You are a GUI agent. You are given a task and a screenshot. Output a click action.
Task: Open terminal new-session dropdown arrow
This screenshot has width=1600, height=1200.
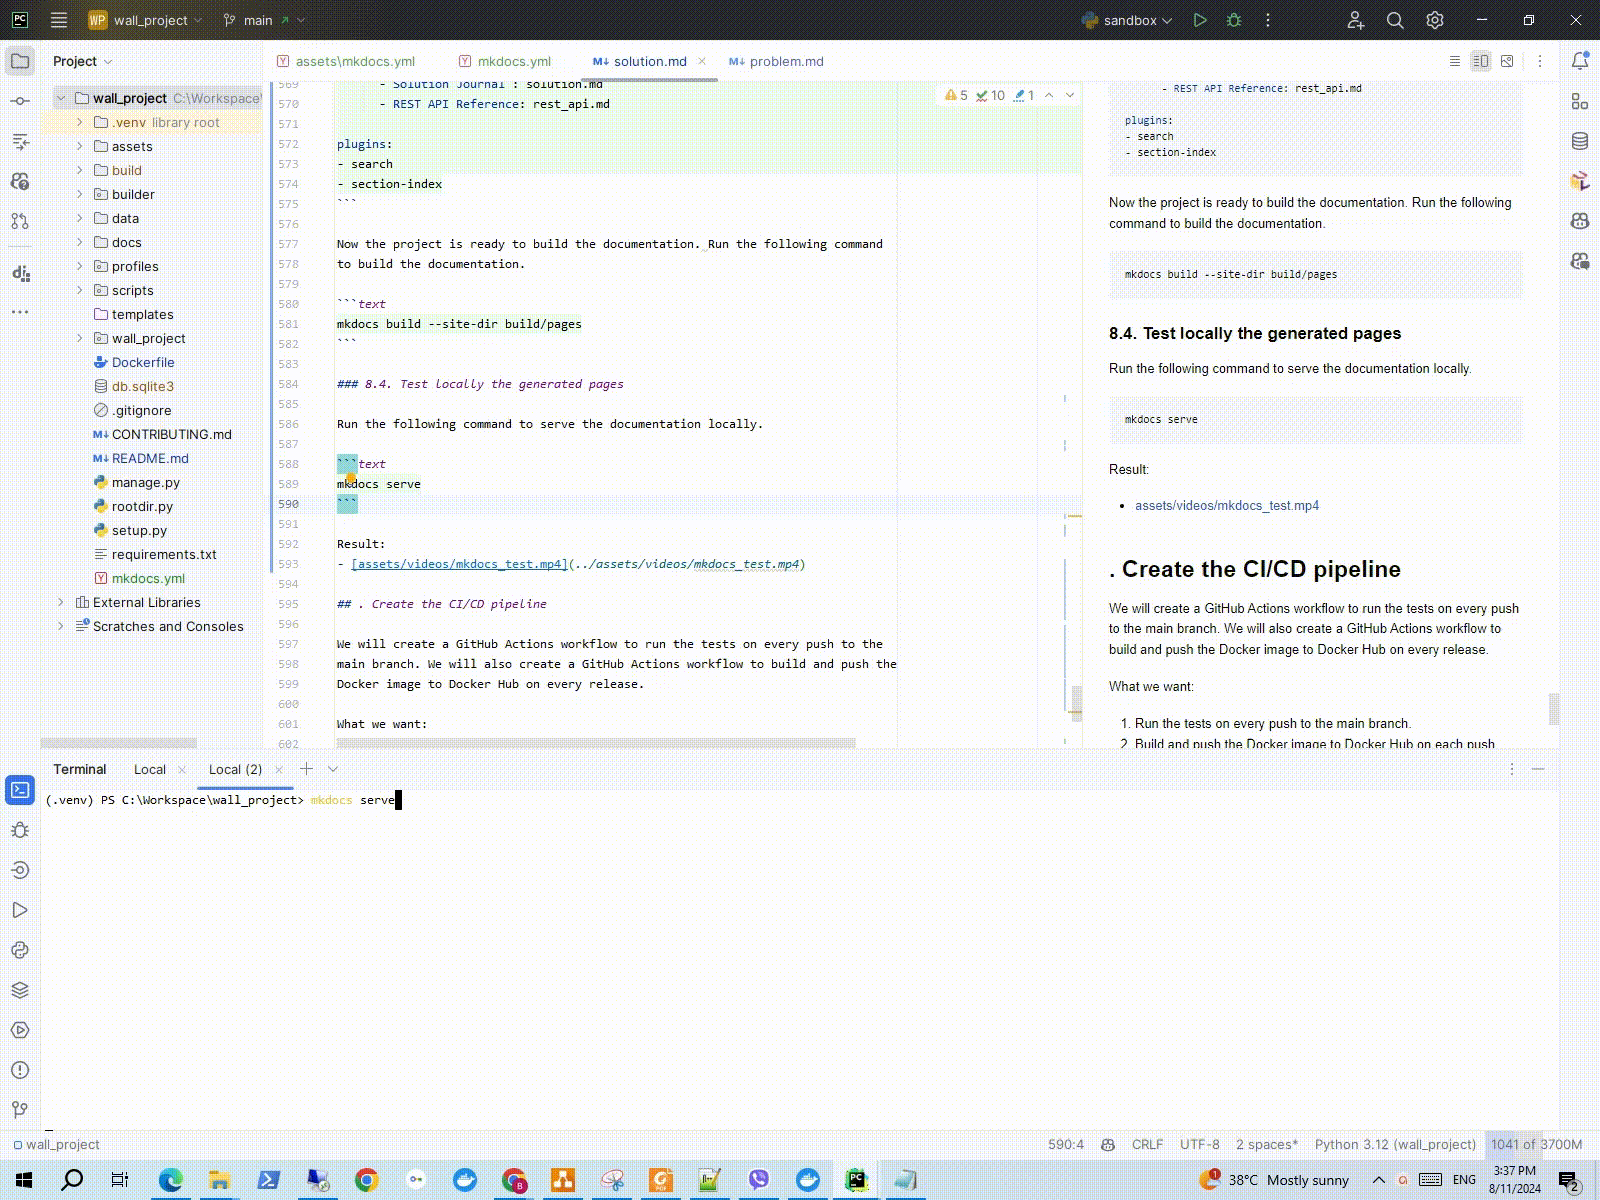[333, 769]
